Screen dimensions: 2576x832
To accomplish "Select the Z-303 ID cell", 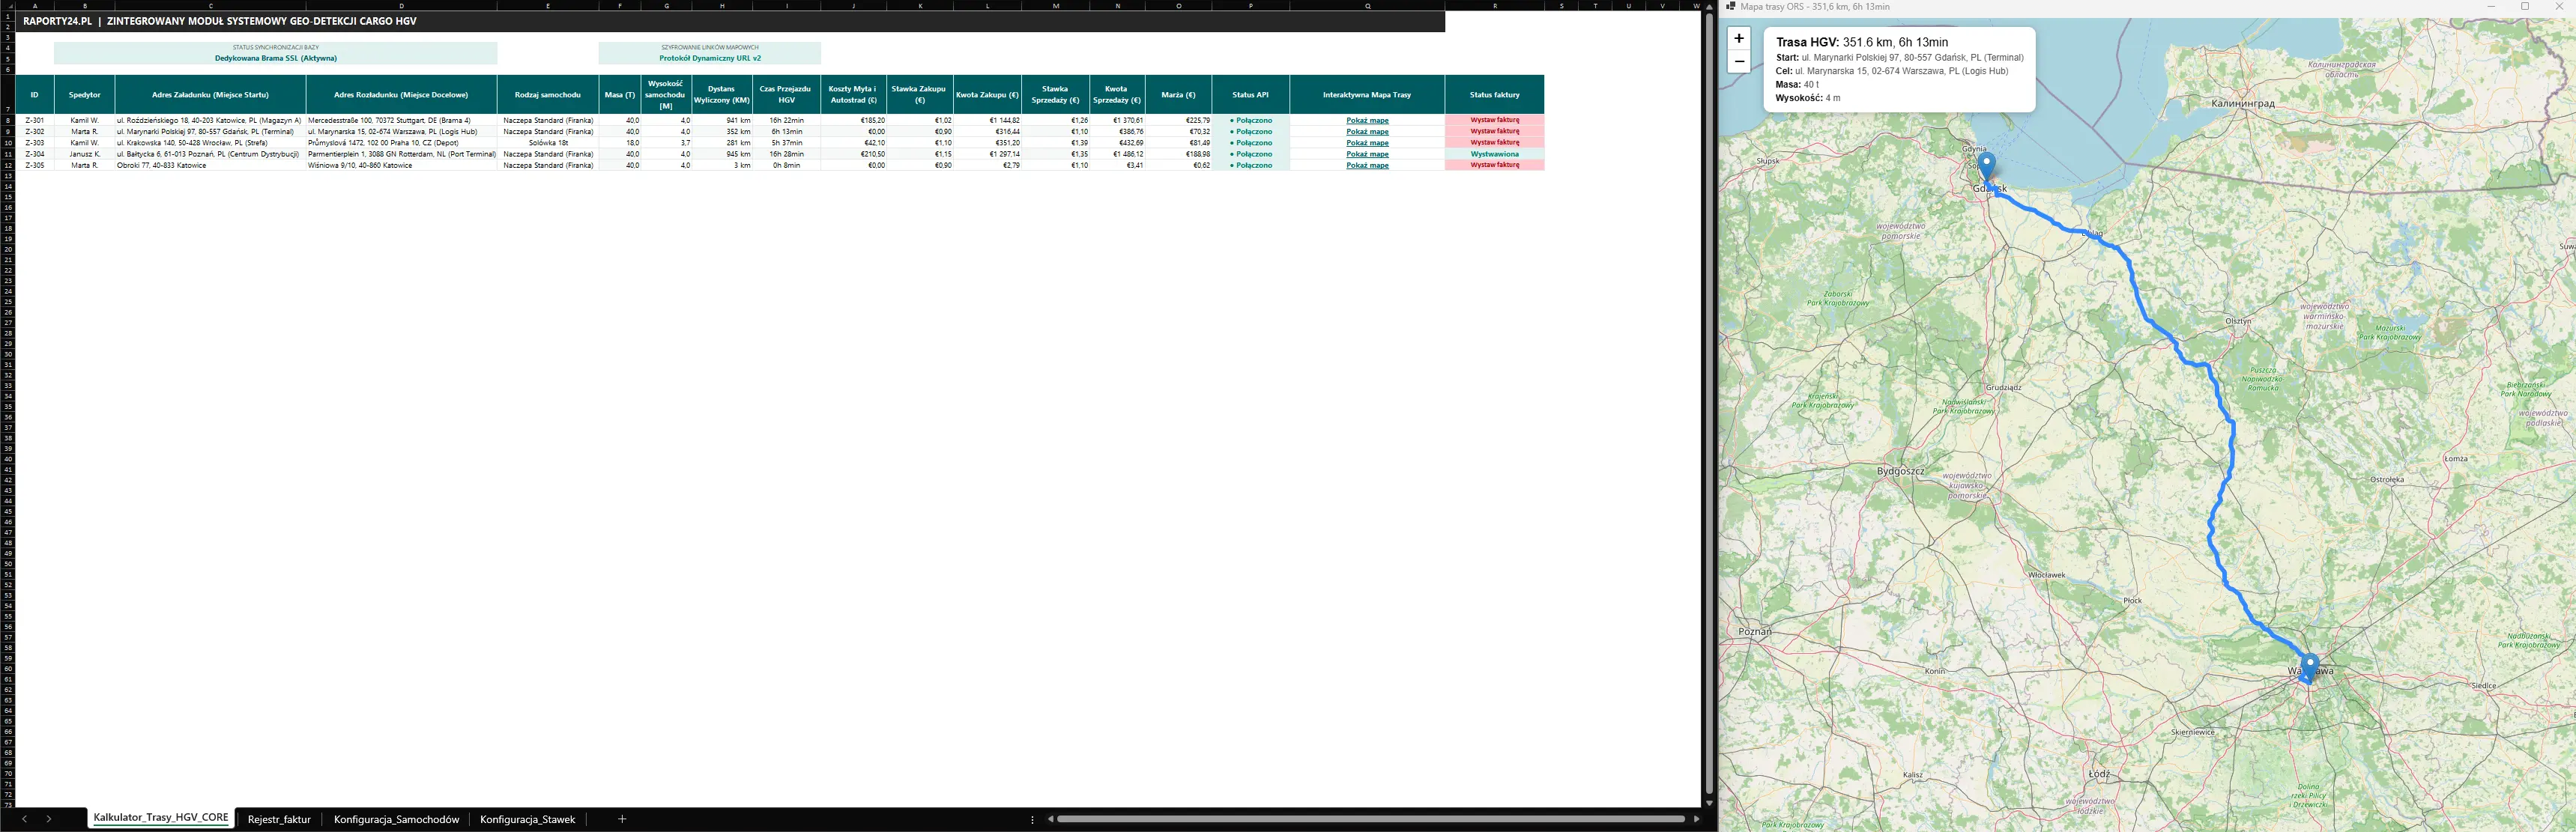I will pyautogui.click(x=34, y=143).
